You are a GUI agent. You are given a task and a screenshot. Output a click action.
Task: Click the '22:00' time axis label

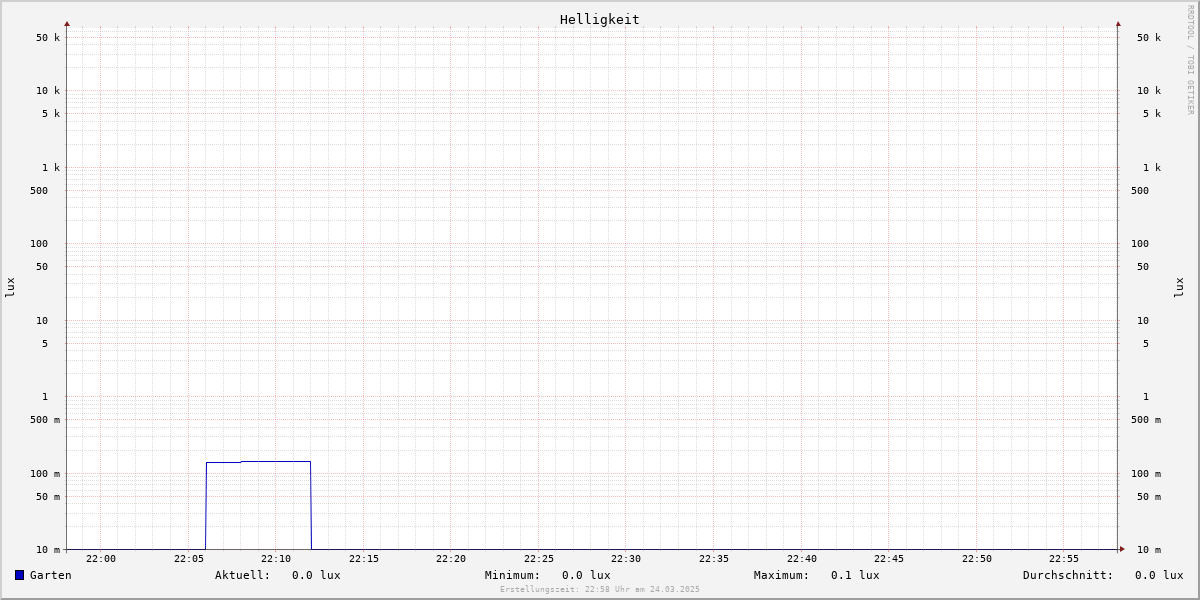click(x=101, y=559)
